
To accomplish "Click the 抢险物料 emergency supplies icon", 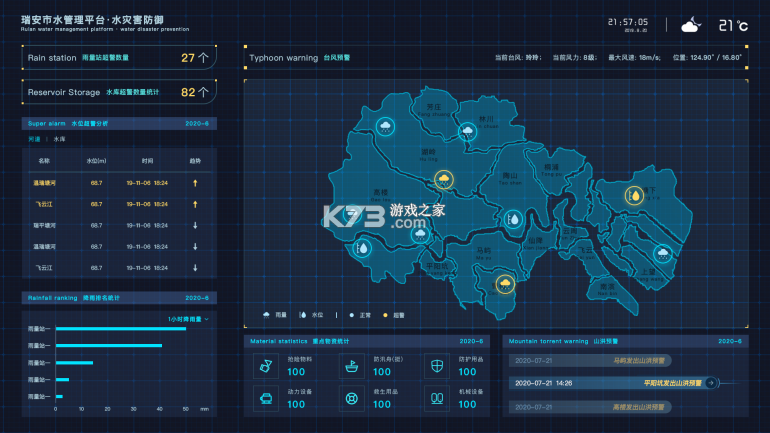I will pyautogui.click(x=266, y=366).
